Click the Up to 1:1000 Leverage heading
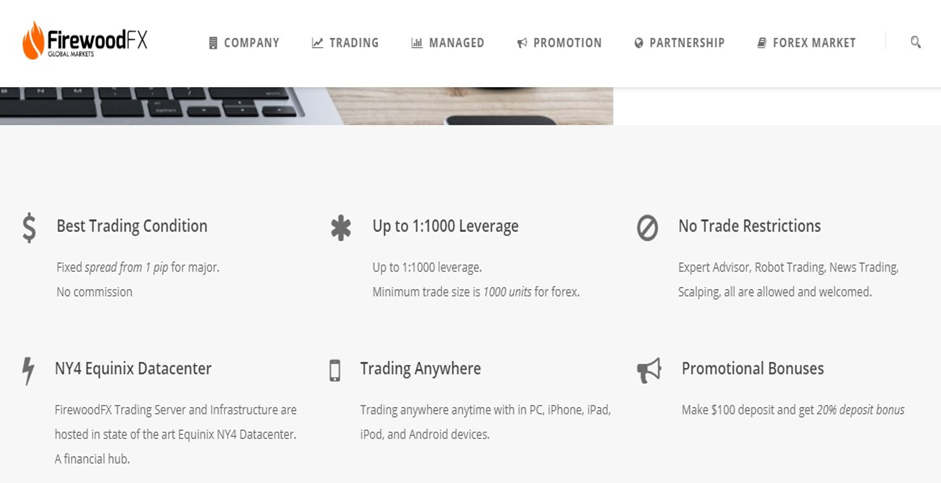Screen dimensions: 941x483 click(x=445, y=226)
